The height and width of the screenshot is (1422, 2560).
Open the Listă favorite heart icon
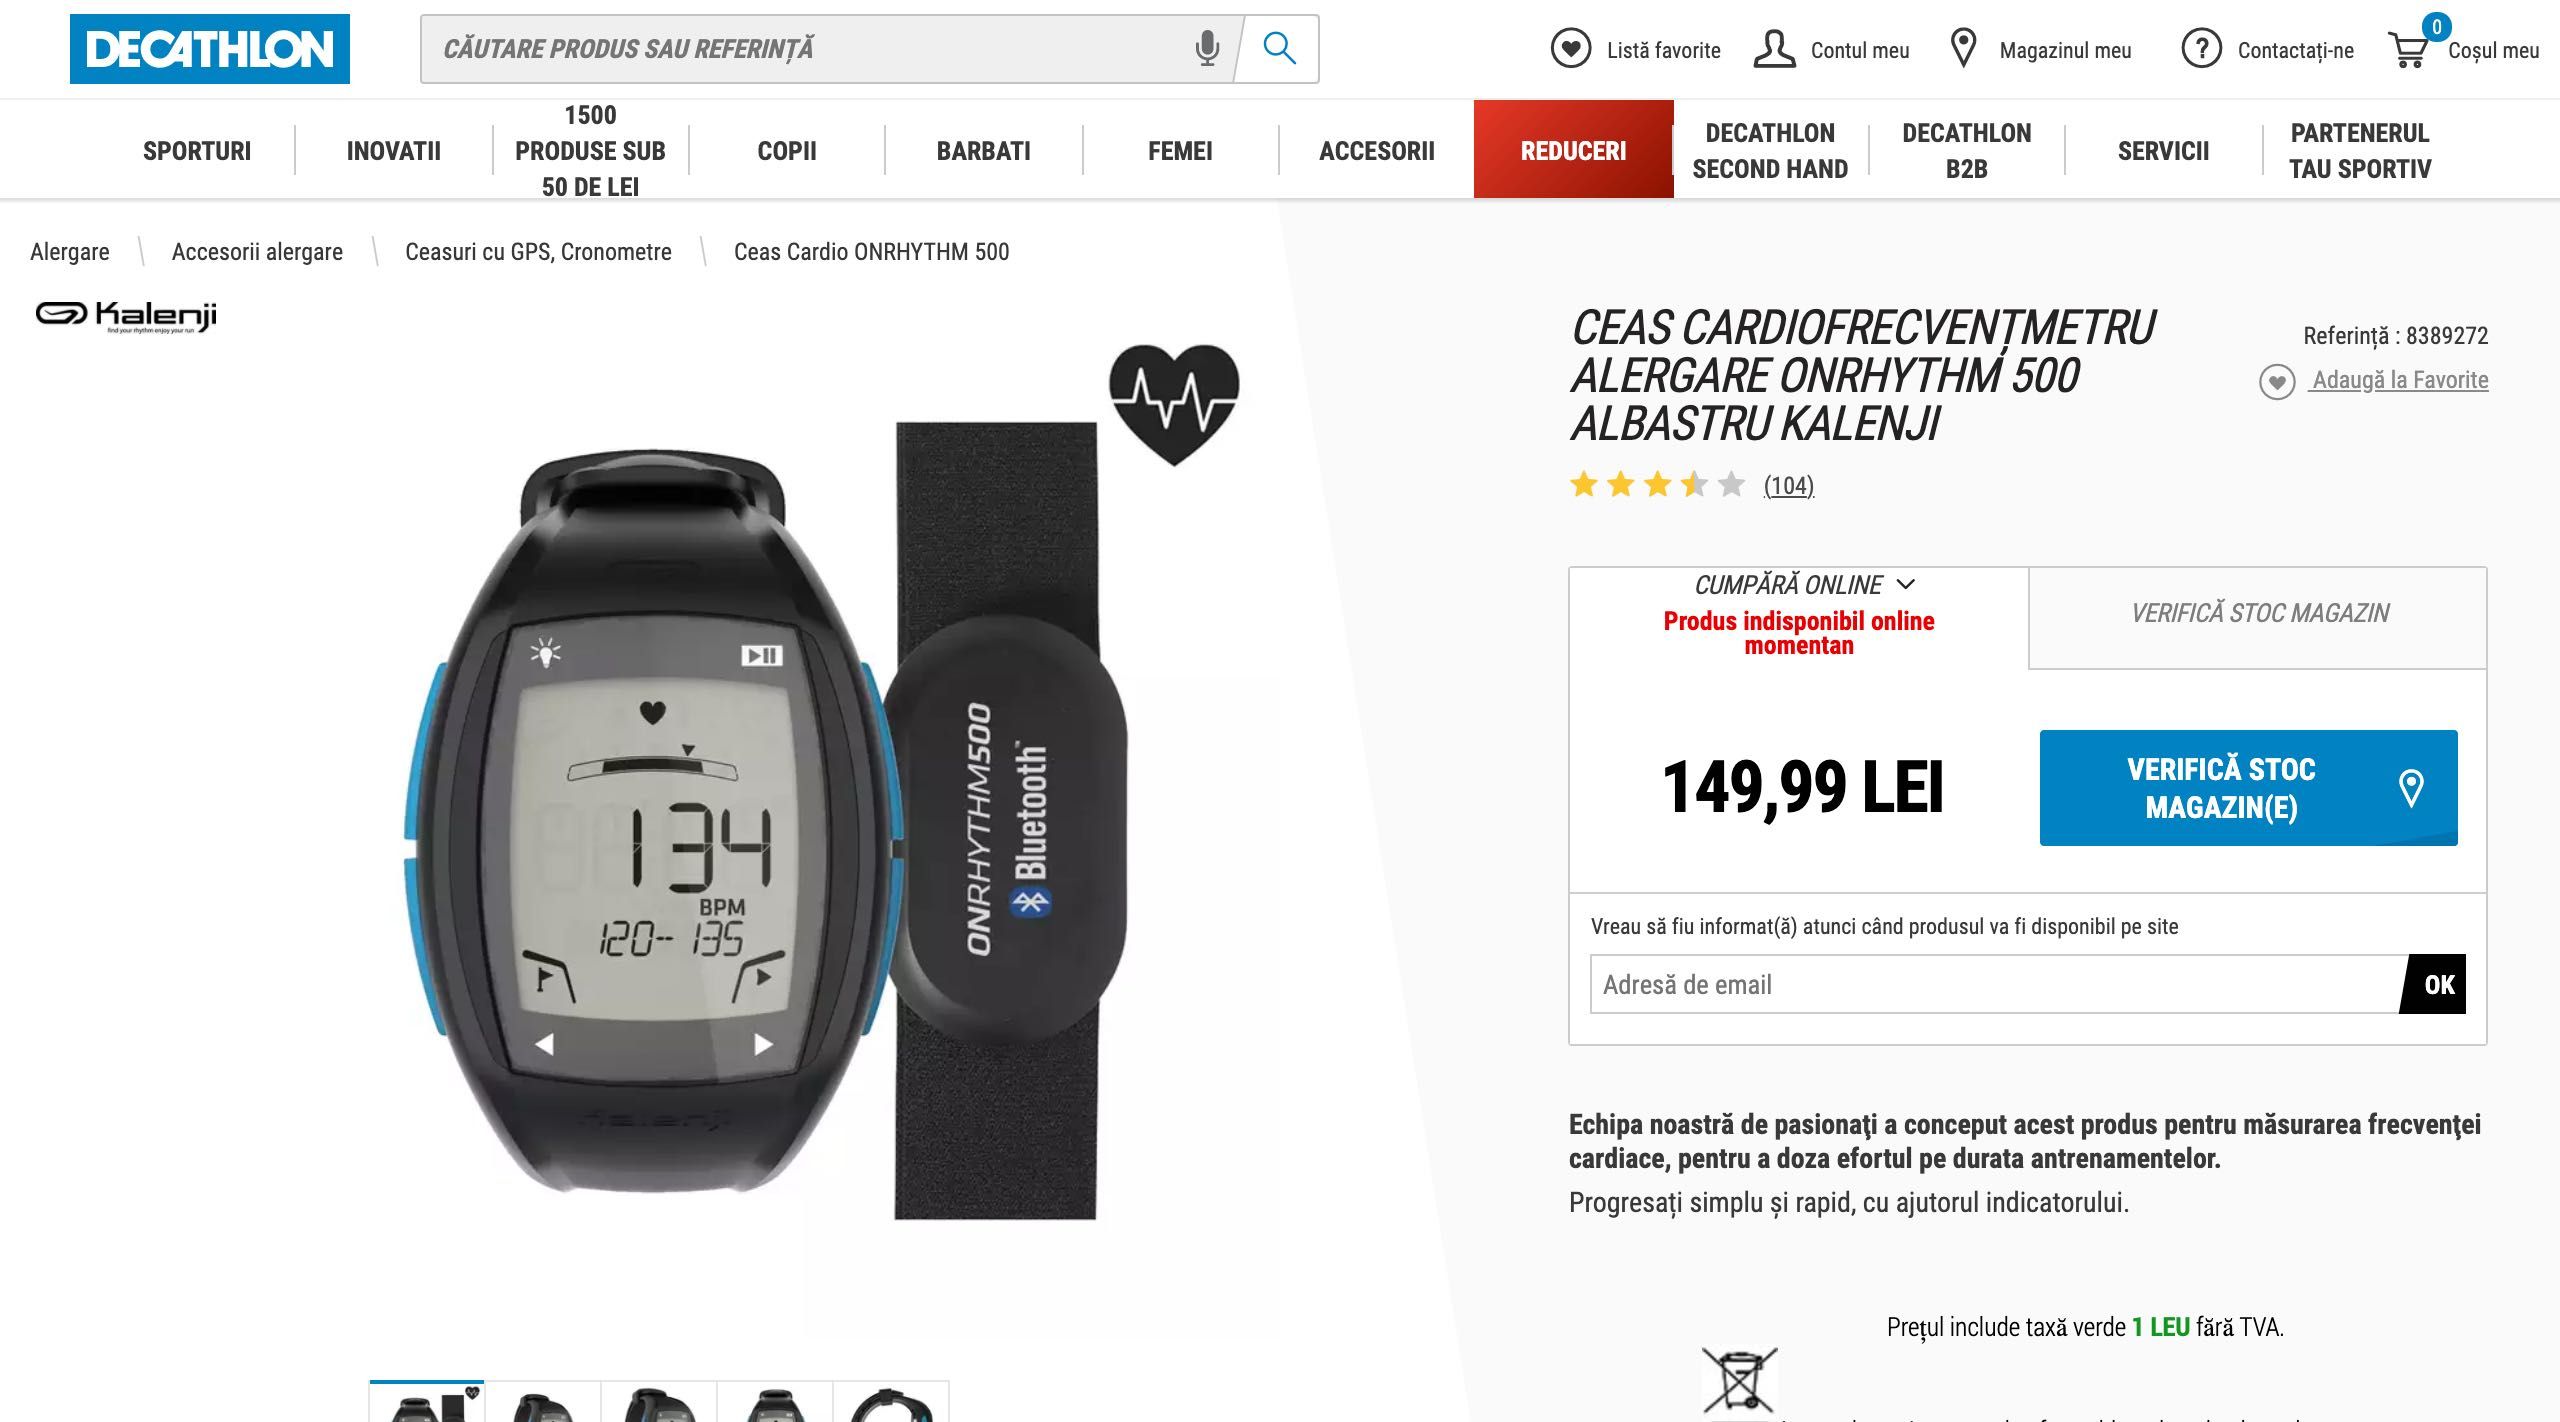click(x=1570, y=49)
